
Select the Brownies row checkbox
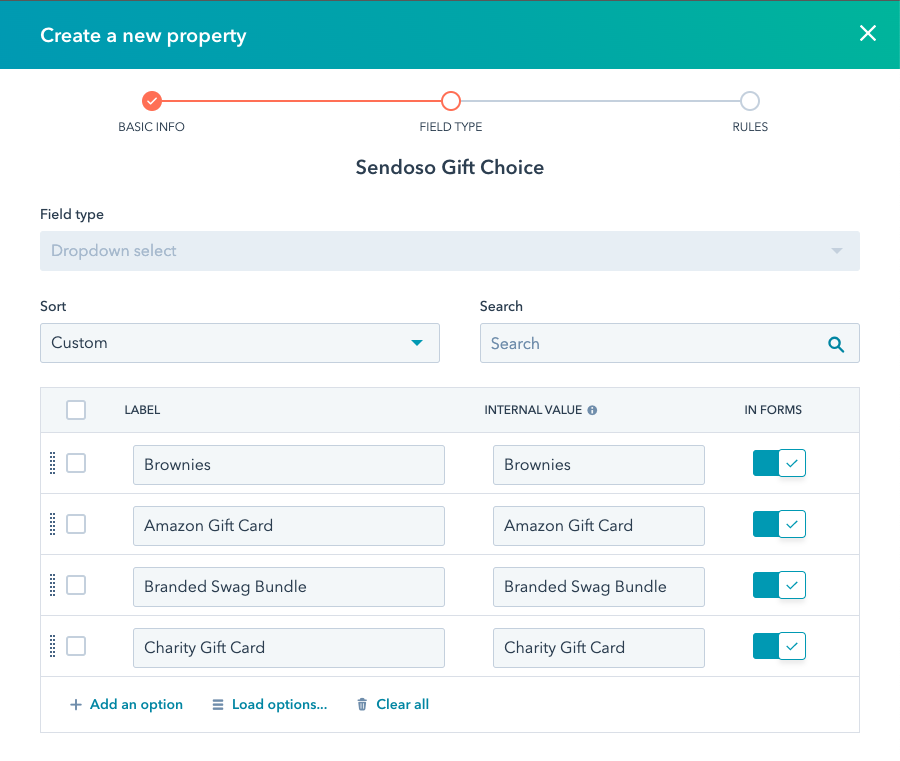point(76,464)
